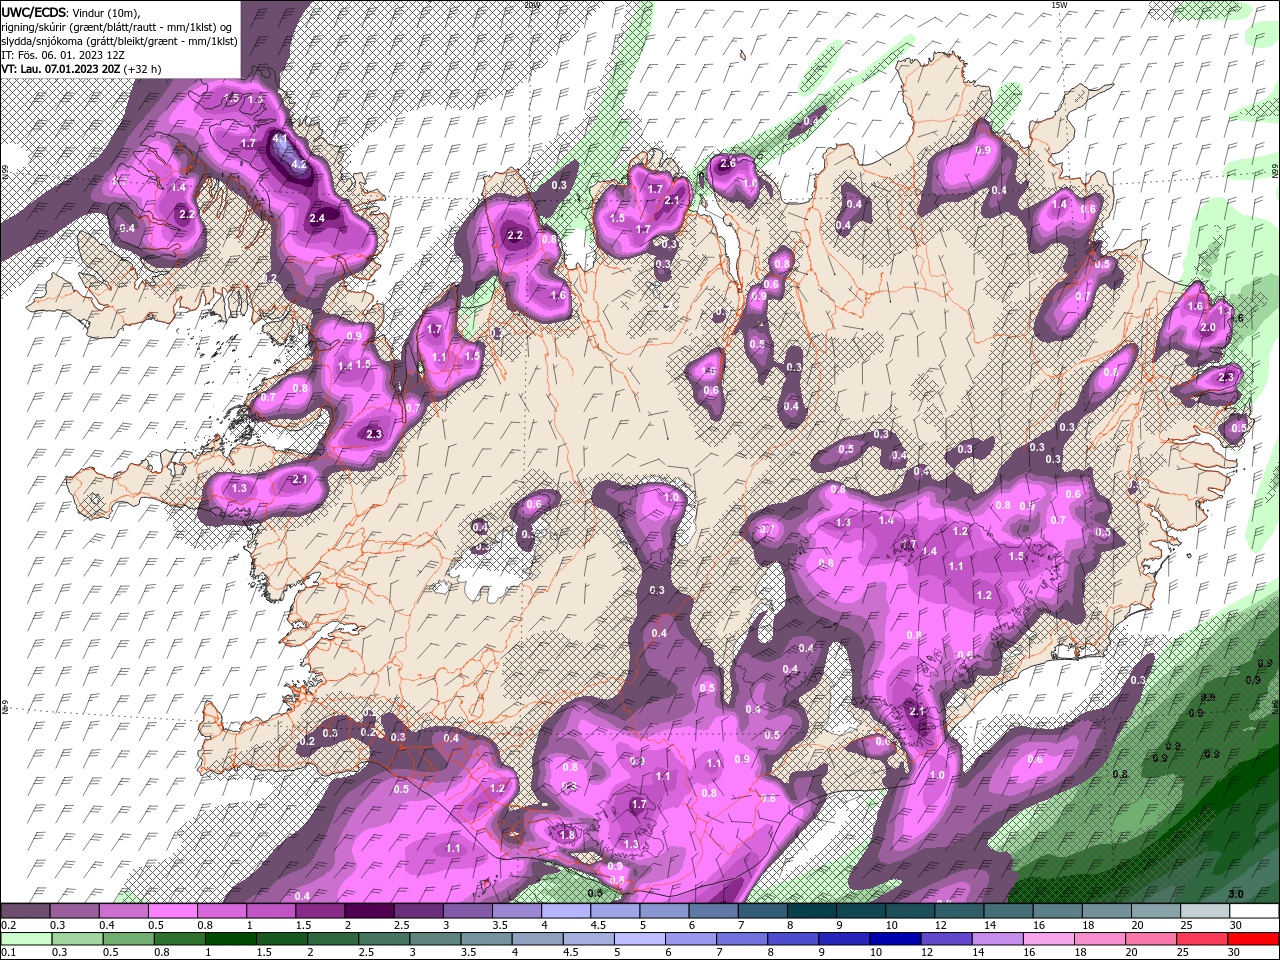Screen dimensions: 1280x960
Task: Click the white swatch ending the snow legend row
Action: [x=1254, y=911]
